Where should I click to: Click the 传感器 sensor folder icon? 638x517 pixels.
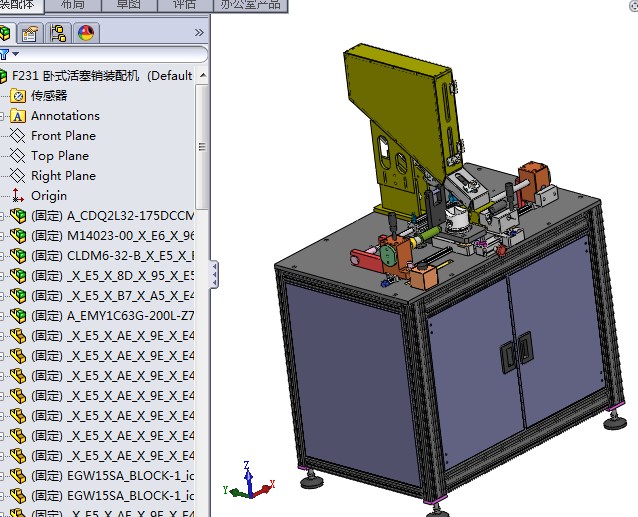point(18,96)
